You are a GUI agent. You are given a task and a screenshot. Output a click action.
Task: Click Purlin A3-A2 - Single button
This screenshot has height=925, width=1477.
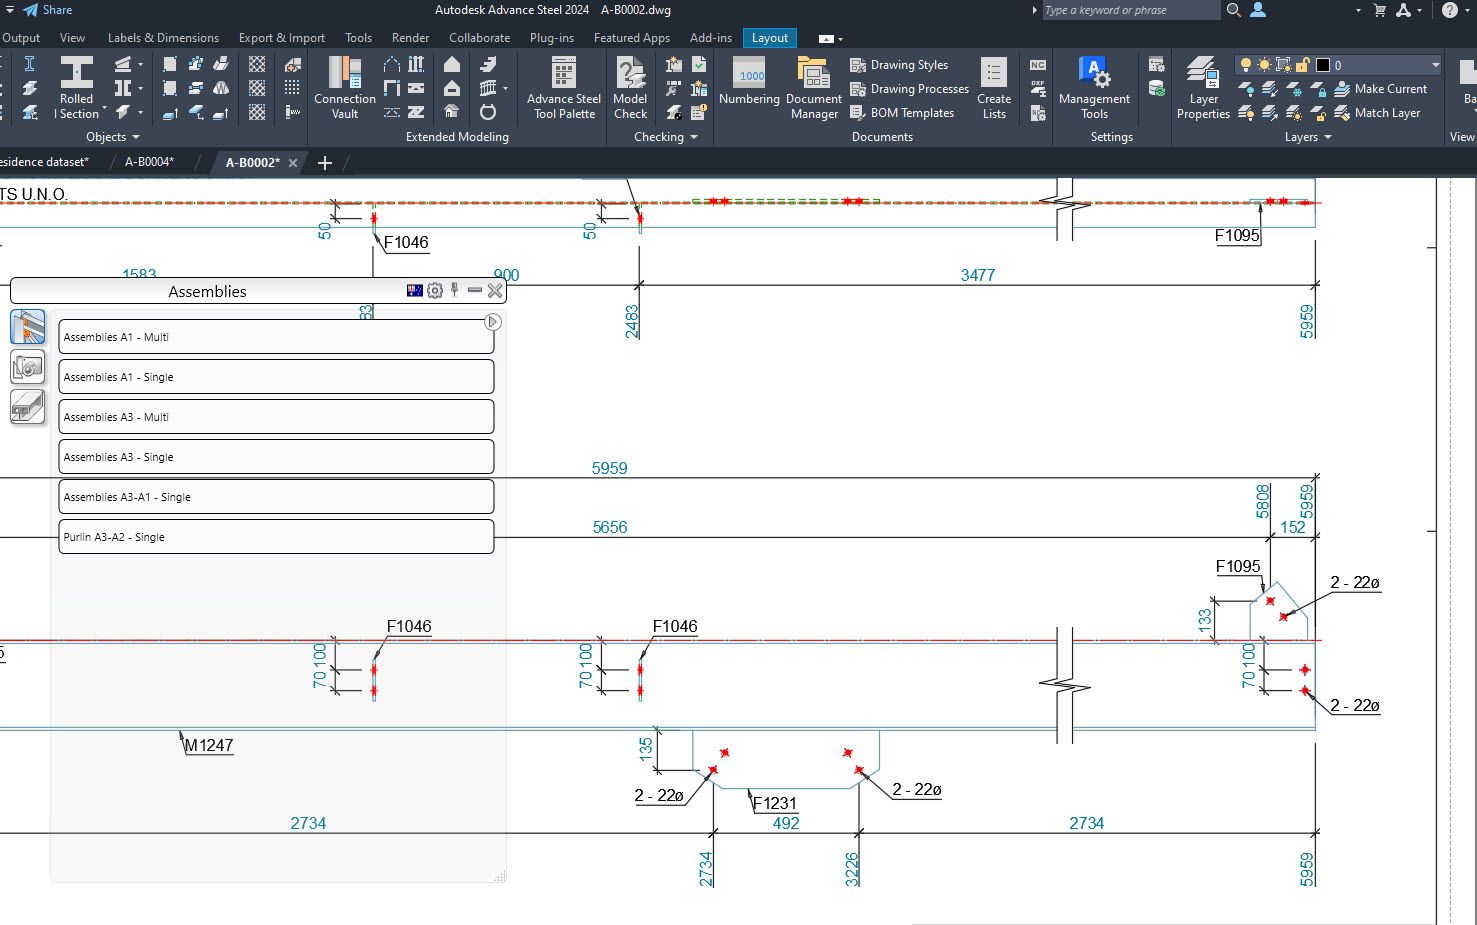tap(276, 537)
